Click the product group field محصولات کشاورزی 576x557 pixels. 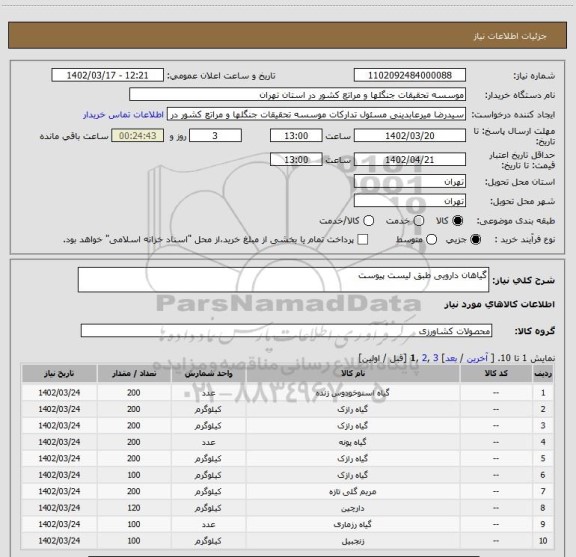point(286,331)
